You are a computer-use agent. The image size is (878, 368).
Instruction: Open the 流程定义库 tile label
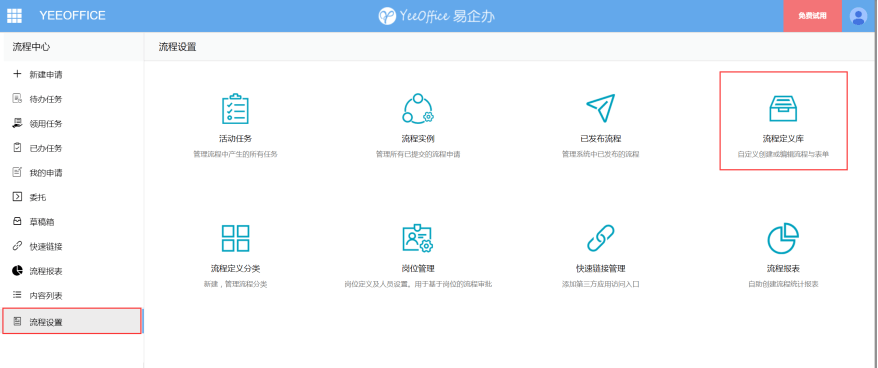point(783,138)
